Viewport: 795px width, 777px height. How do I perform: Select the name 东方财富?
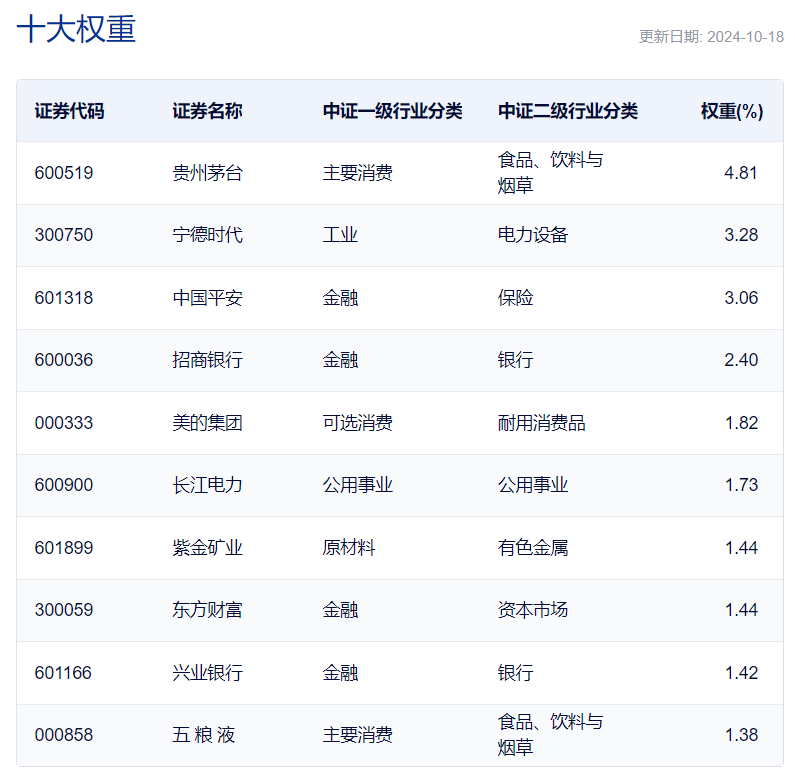207,610
